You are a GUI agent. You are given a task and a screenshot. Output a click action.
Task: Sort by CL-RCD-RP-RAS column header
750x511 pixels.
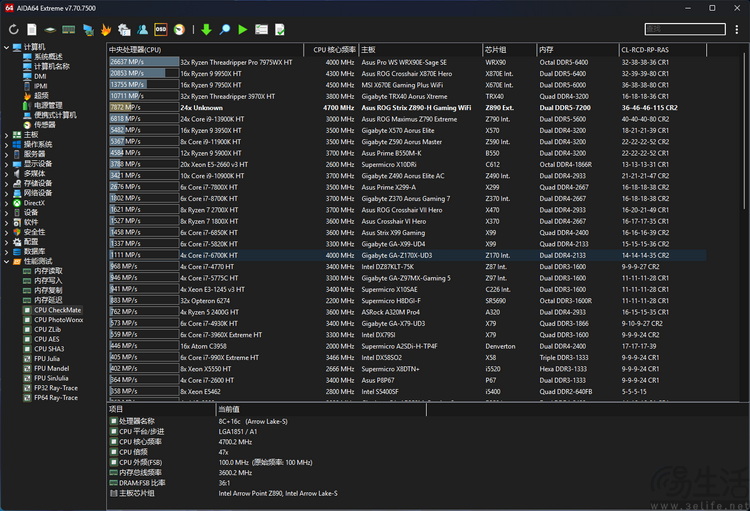[662, 50]
